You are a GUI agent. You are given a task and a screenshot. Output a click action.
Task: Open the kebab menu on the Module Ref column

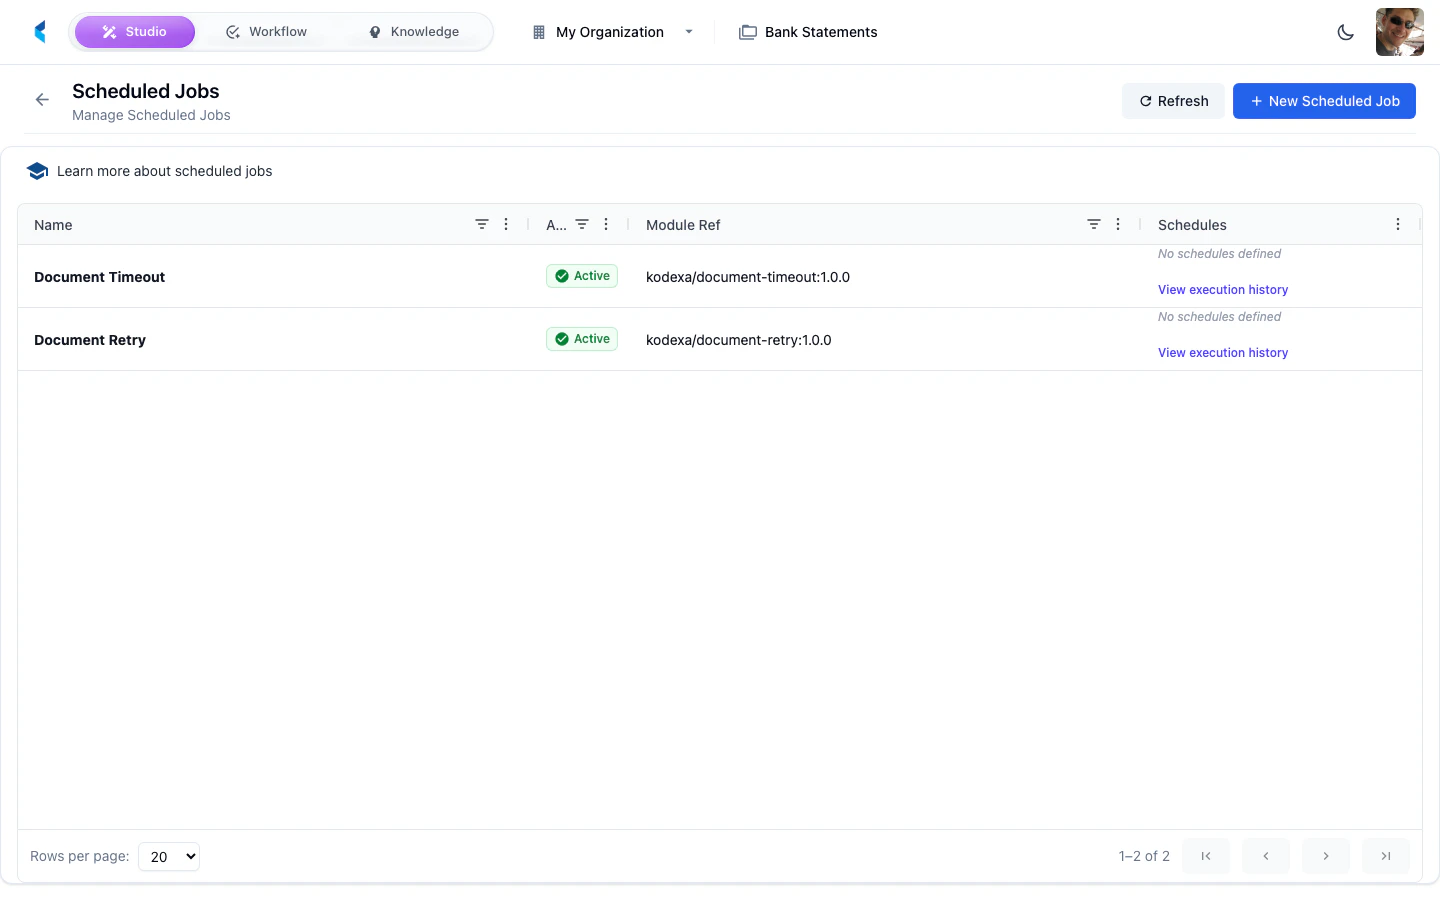[x=1118, y=224]
